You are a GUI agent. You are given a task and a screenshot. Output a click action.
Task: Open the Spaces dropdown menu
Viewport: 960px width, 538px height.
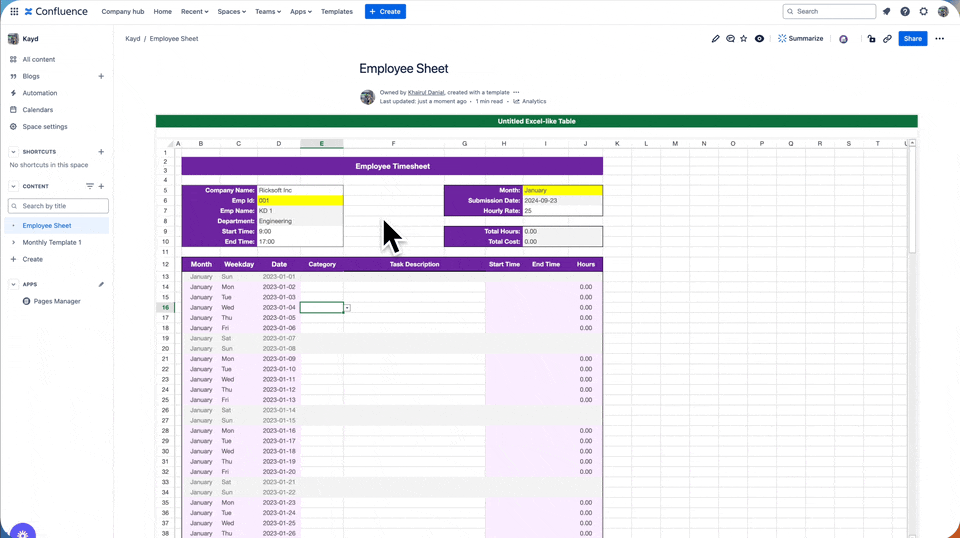point(231,12)
